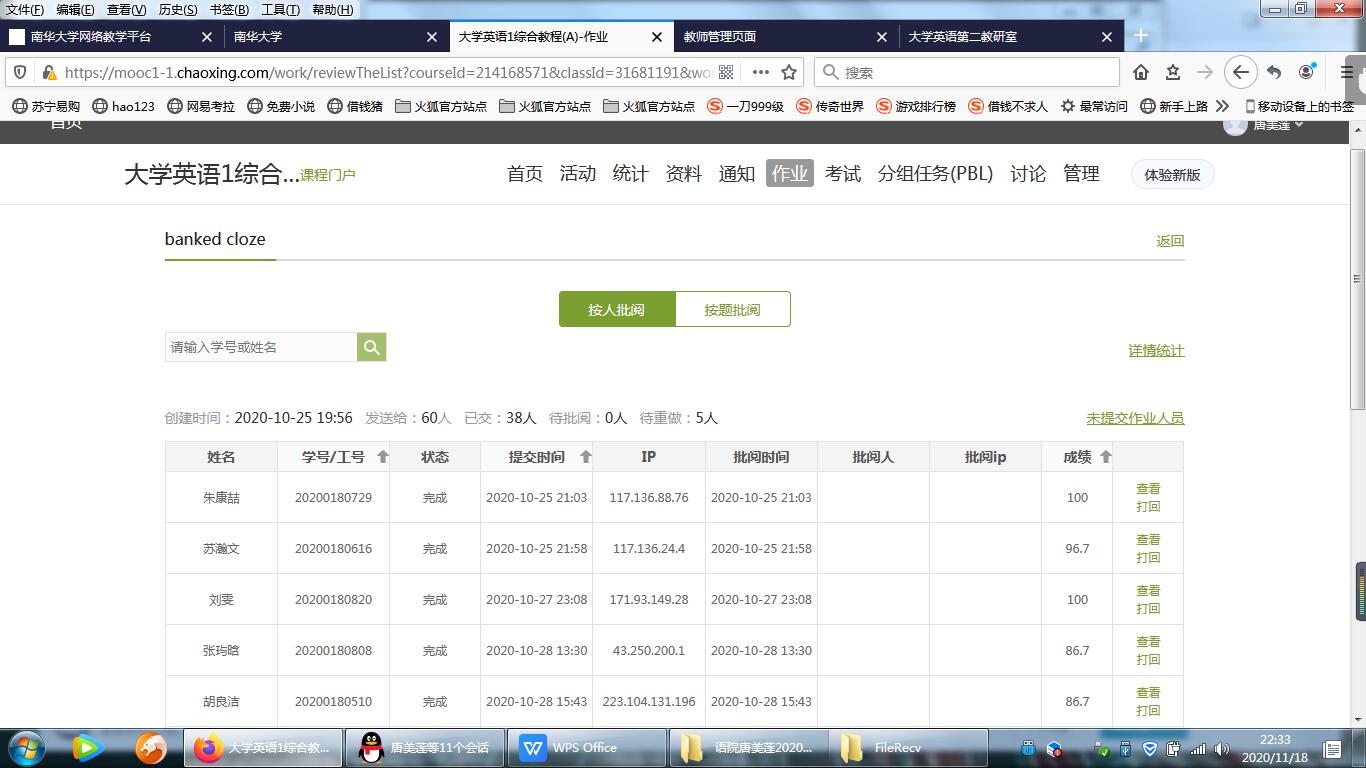Viewport: 1366px width, 768px height.
Task: Launch the orange leopard browser taskbar icon
Action: 151,748
